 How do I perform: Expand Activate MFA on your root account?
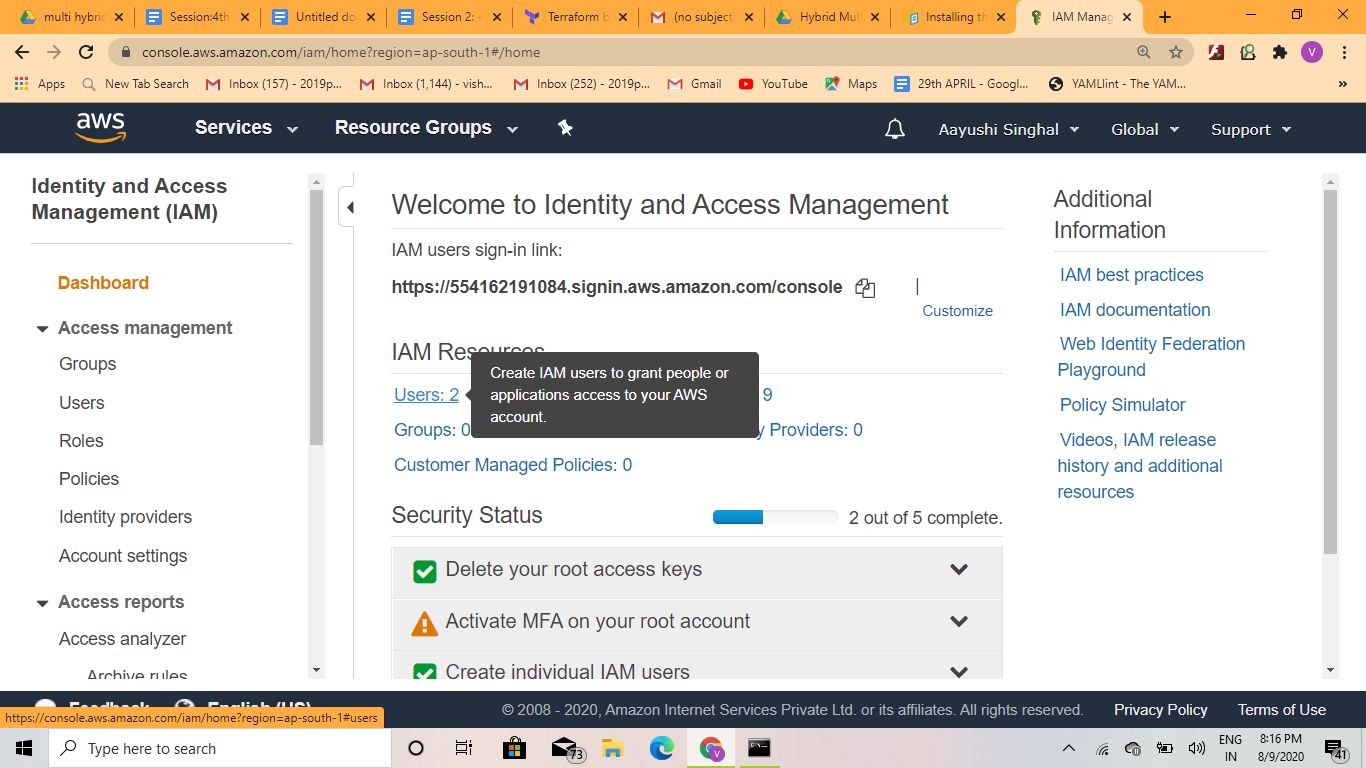(x=959, y=621)
